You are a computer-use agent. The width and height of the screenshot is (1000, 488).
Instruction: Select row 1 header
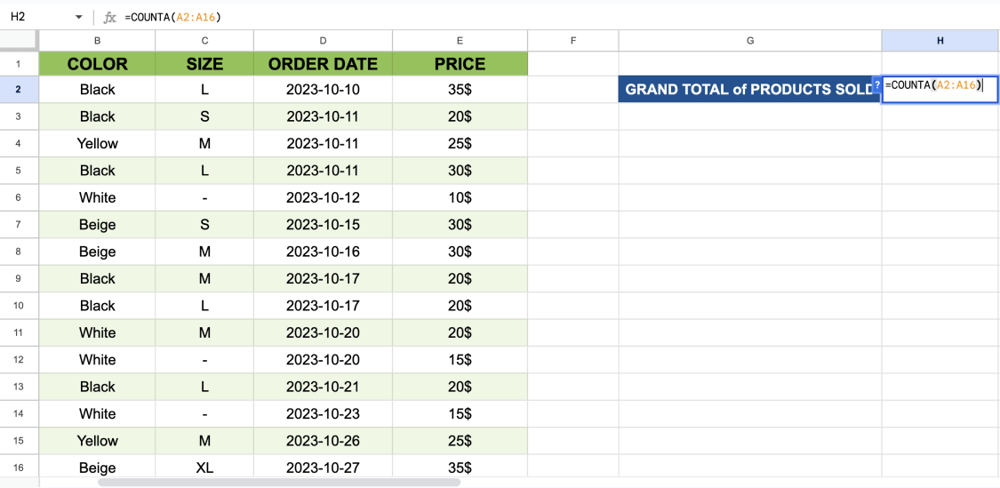pyautogui.click(x=19, y=64)
